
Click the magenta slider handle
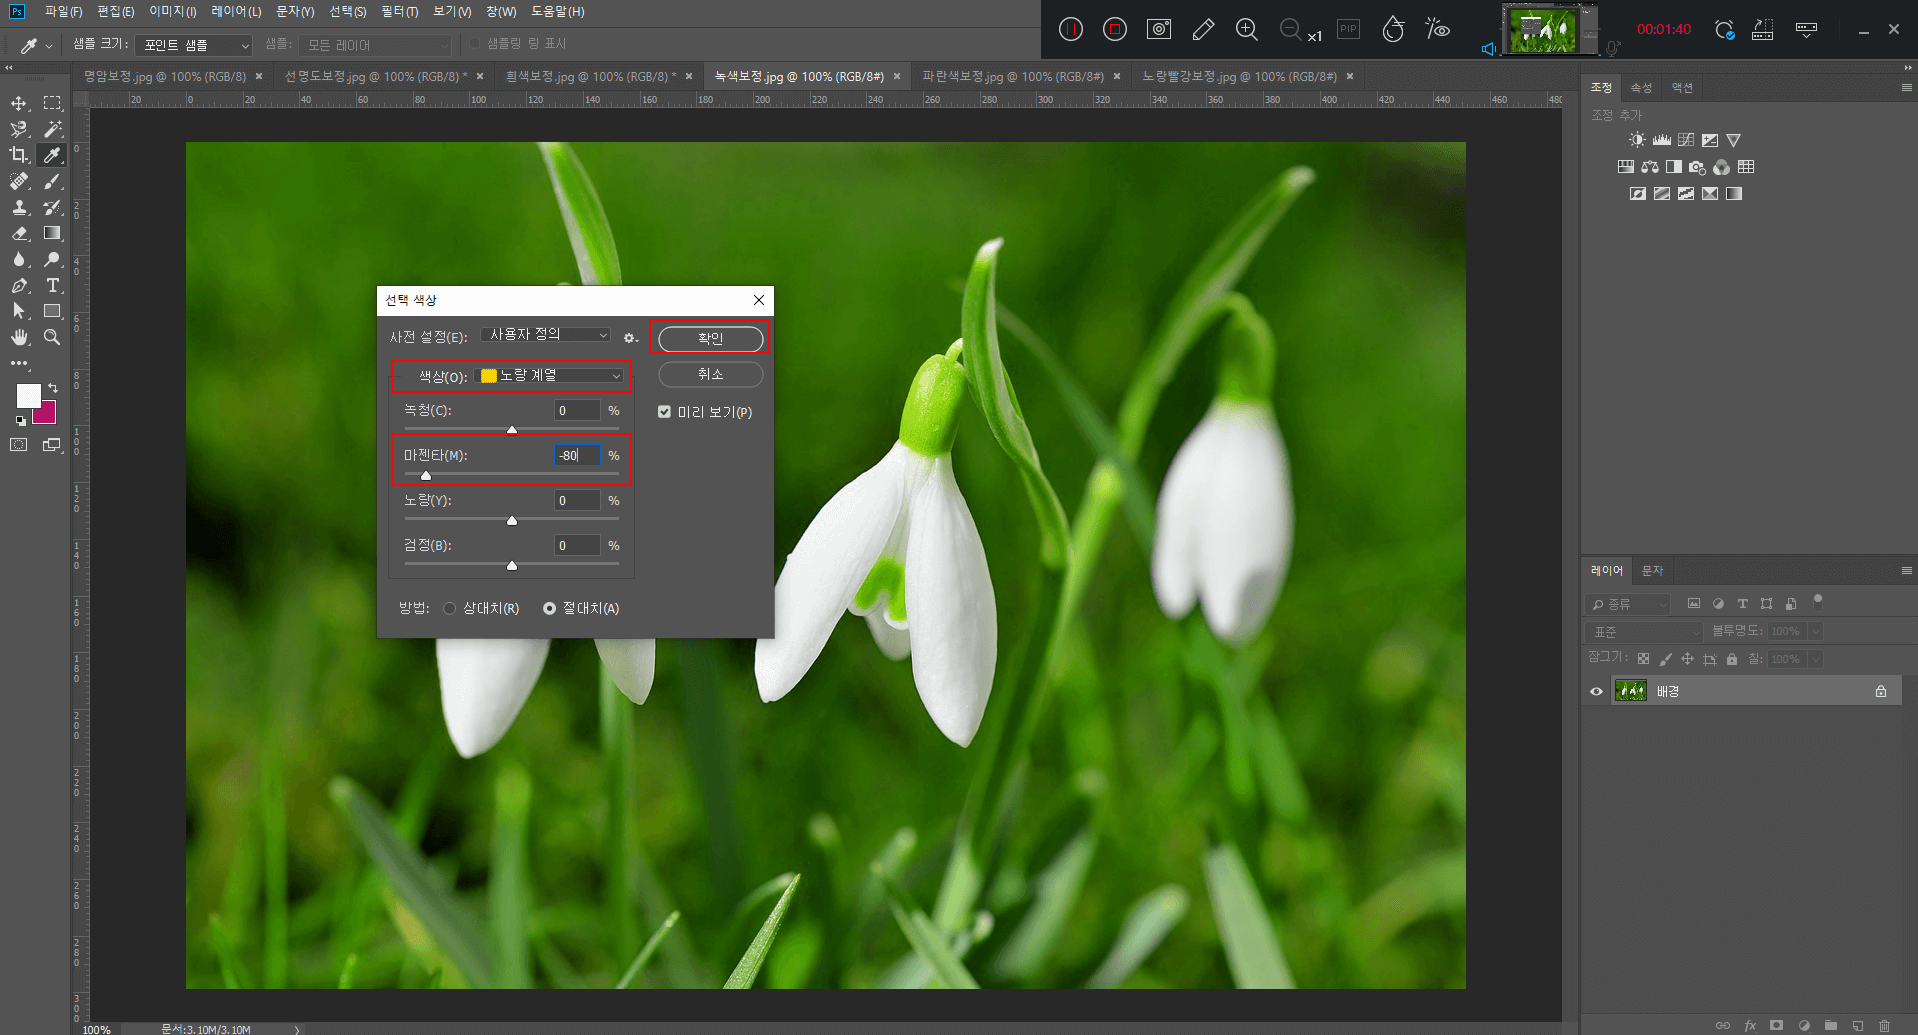[x=426, y=475]
